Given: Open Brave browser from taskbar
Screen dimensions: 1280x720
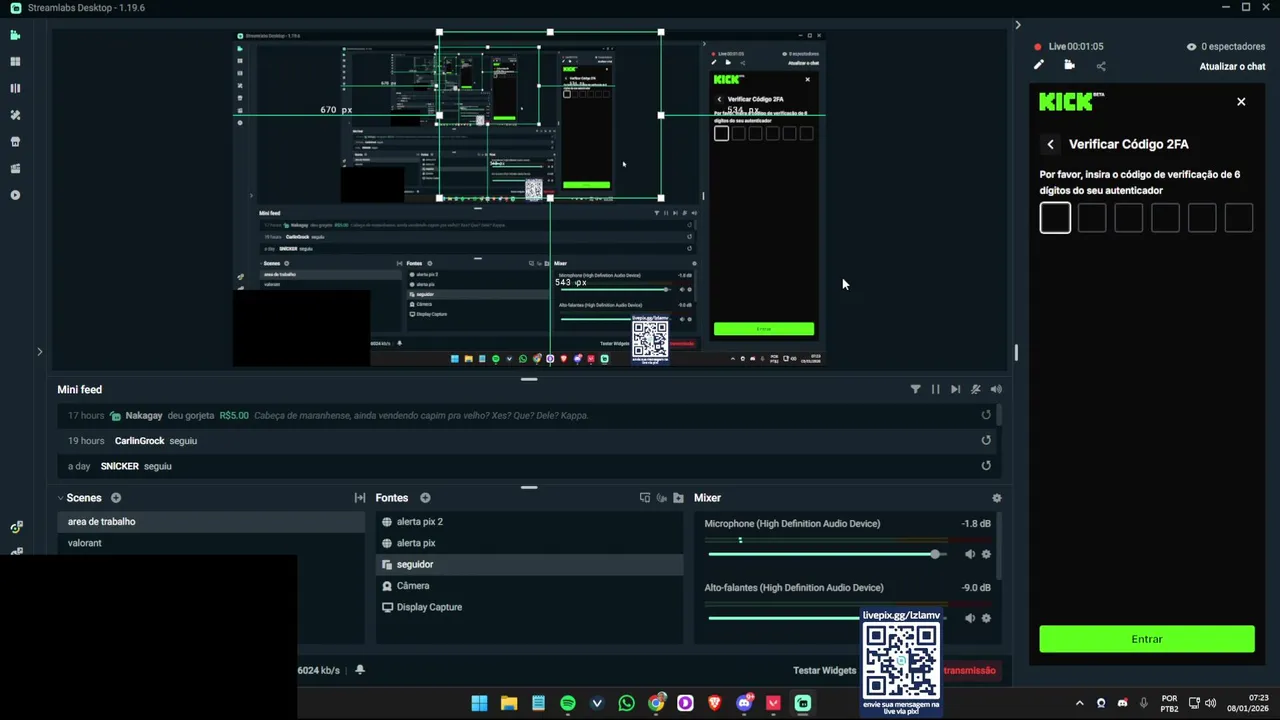Looking at the screenshot, I should (x=714, y=703).
